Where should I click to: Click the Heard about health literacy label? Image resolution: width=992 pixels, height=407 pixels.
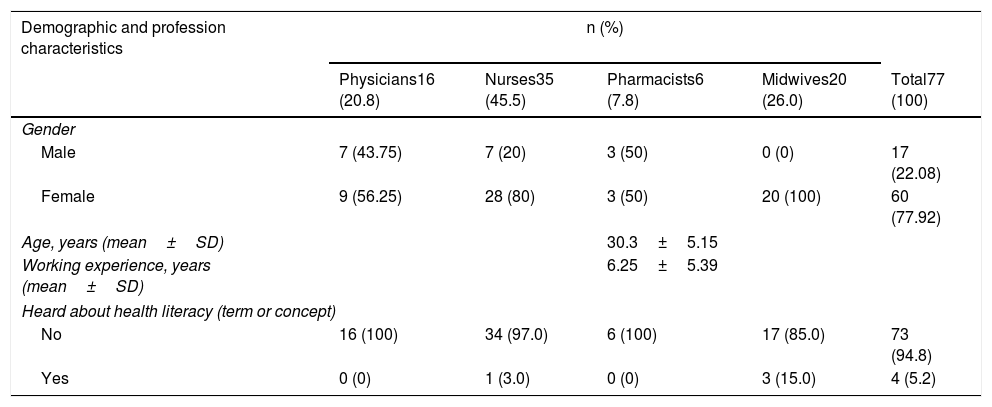179,313
